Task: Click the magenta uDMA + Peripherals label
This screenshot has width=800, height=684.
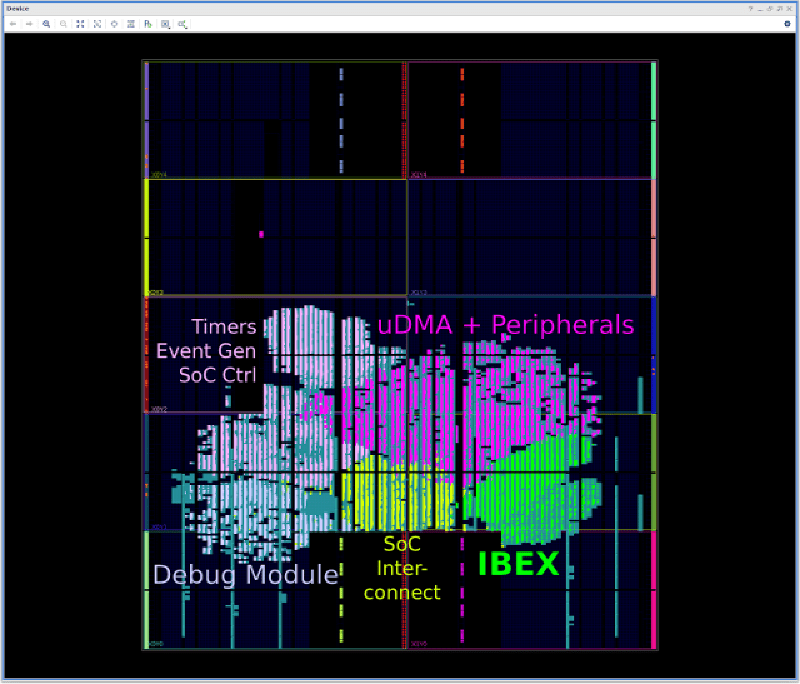Action: click(x=505, y=324)
